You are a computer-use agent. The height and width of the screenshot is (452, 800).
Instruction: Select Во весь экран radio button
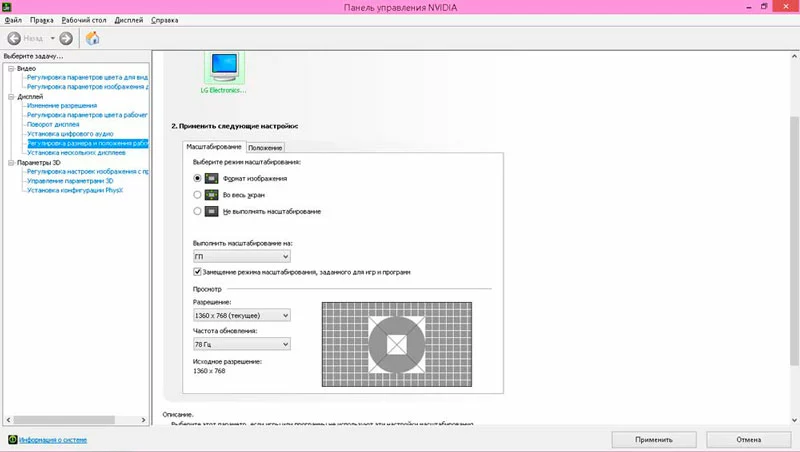pyautogui.click(x=197, y=194)
